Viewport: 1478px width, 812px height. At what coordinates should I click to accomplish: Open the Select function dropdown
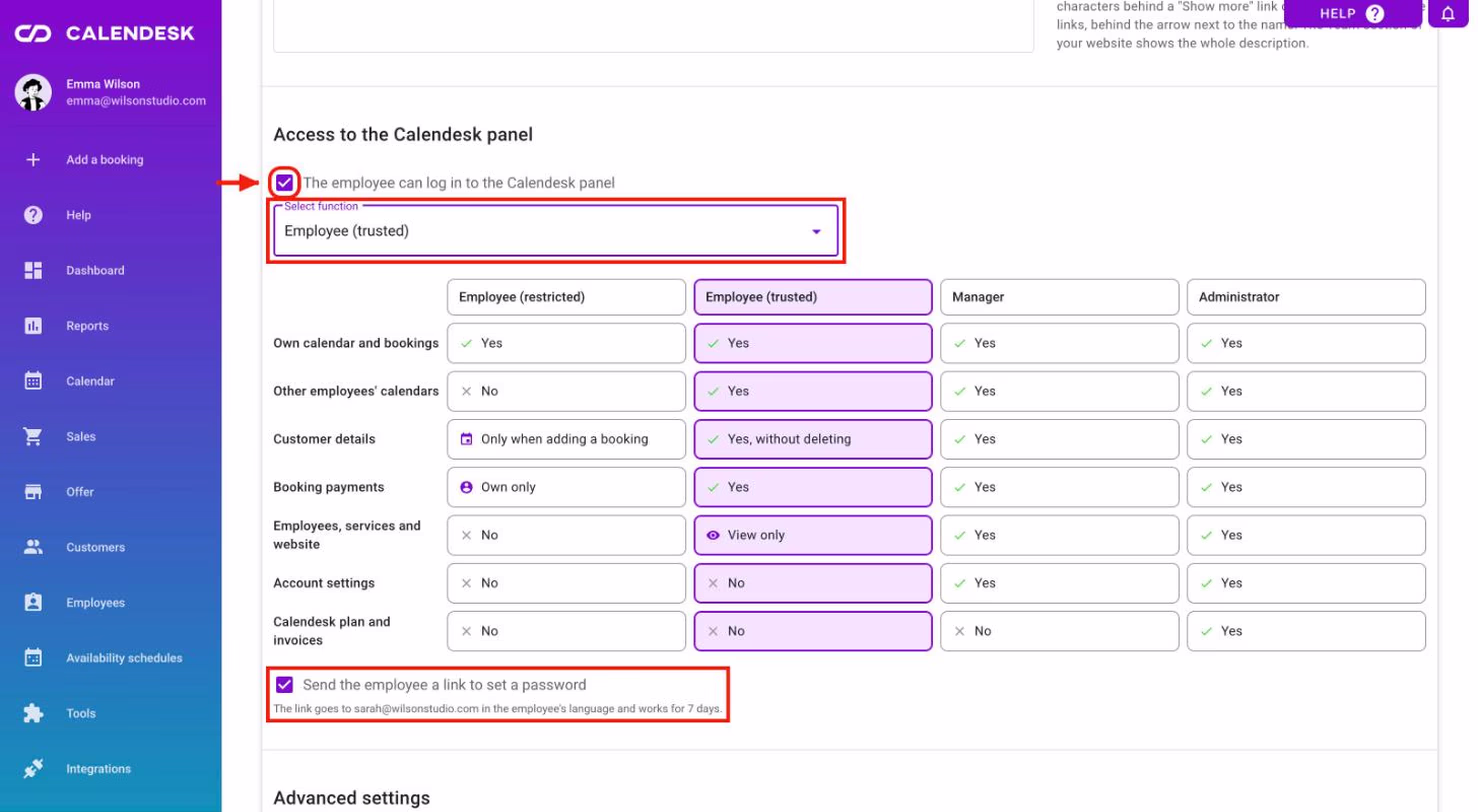(556, 231)
